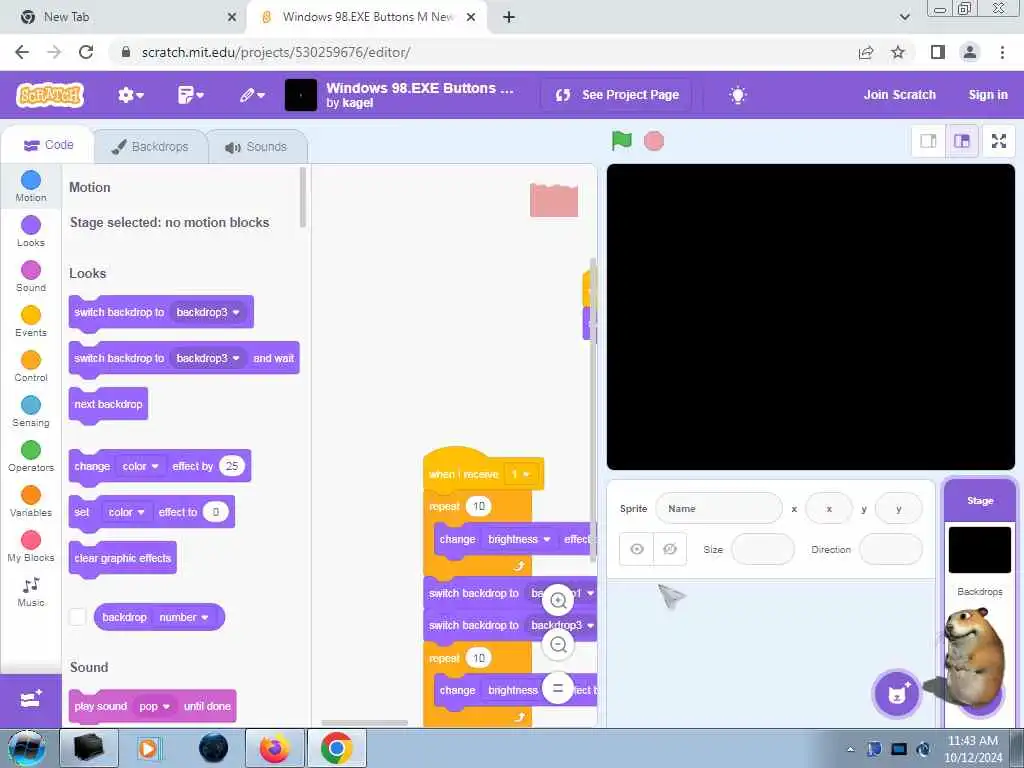Zoom in the code workspace
Screen dimensions: 1024x768
click(x=558, y=600)
